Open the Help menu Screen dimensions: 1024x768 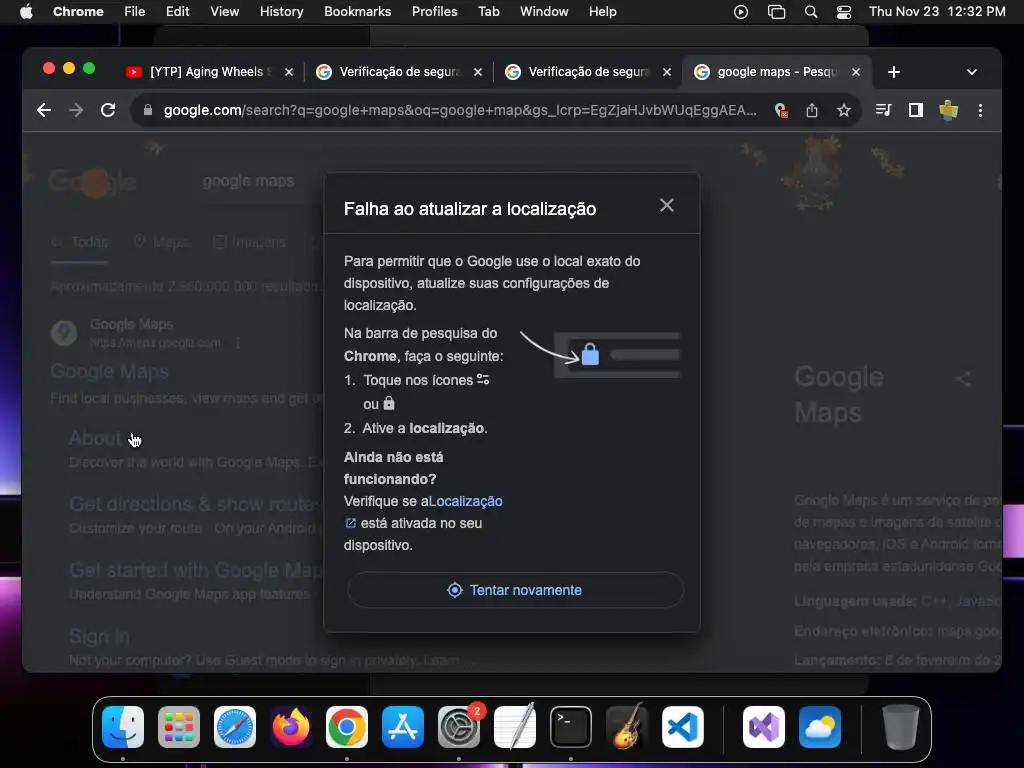click(602, 12)
